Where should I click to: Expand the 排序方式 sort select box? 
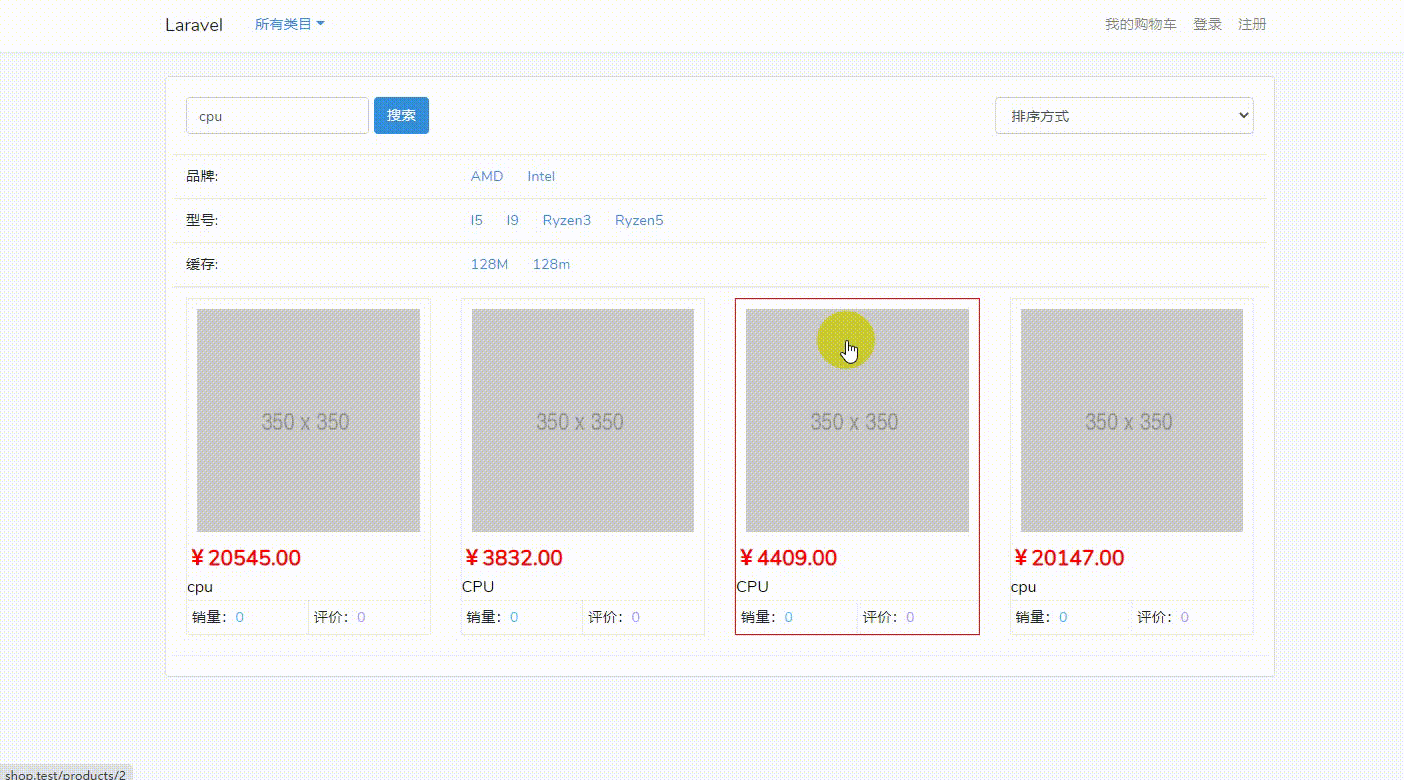click(x=1124, y=115)
